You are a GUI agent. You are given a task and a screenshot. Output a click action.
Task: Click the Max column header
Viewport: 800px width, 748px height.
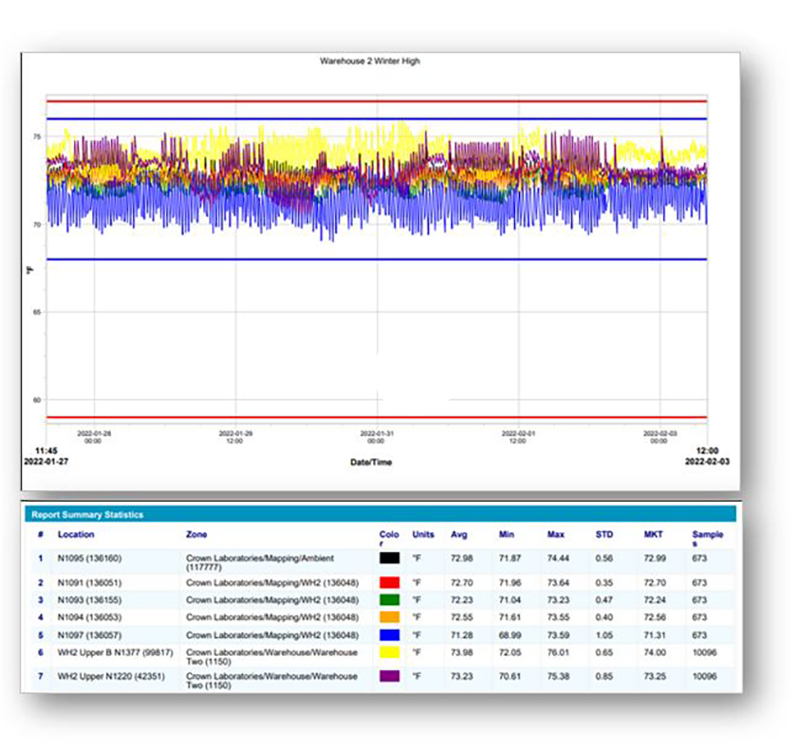coord(556,534)
